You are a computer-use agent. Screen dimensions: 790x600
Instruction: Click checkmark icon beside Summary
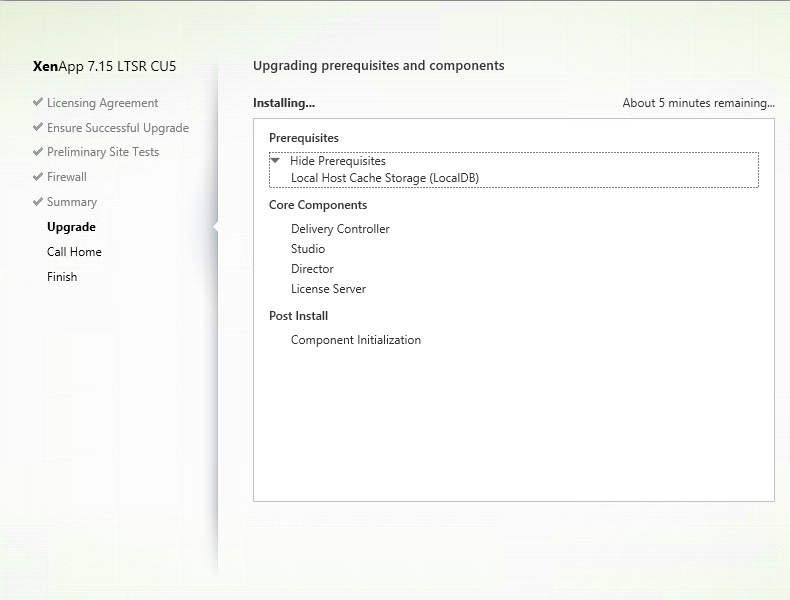(x=38, y=202)
